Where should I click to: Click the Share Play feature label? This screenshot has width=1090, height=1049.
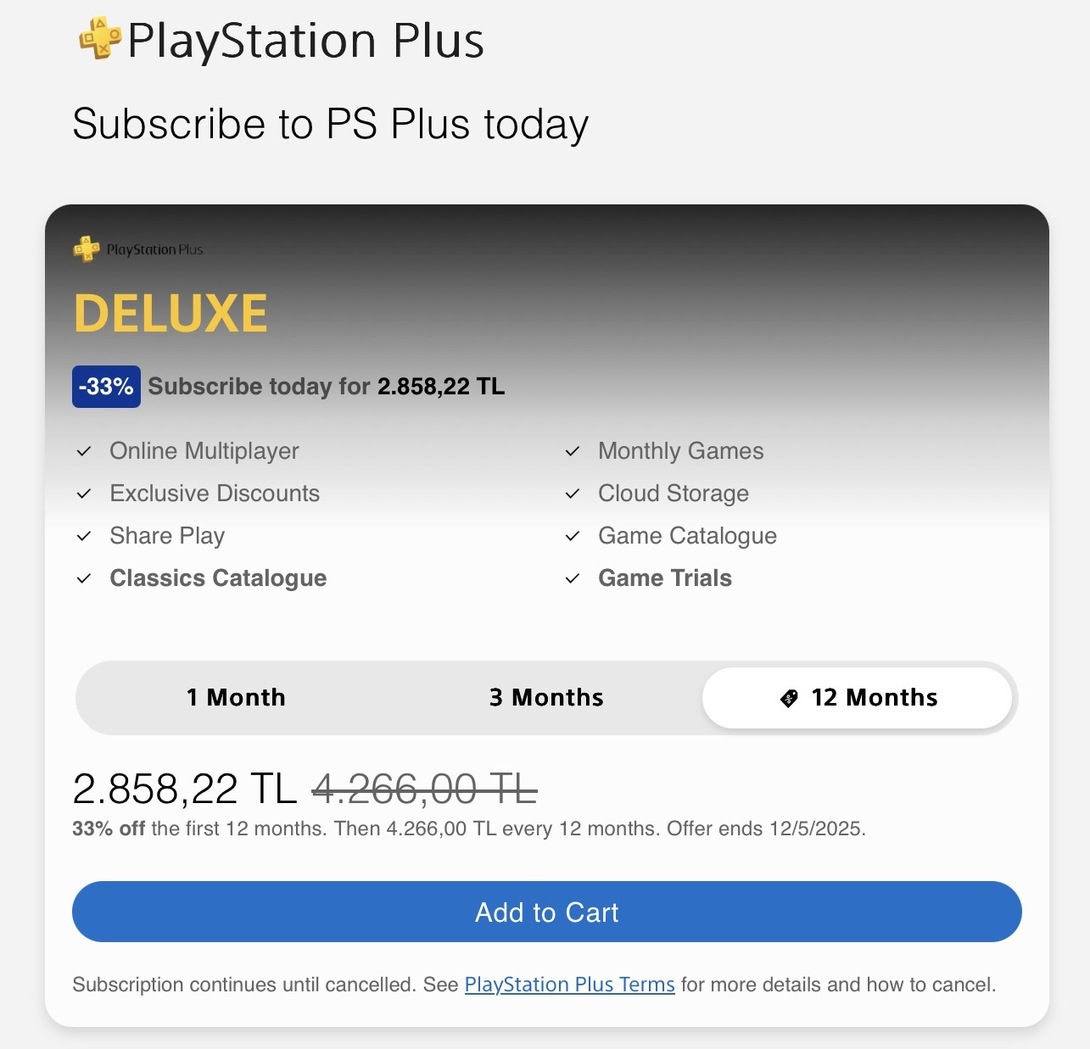coord(167,536)
